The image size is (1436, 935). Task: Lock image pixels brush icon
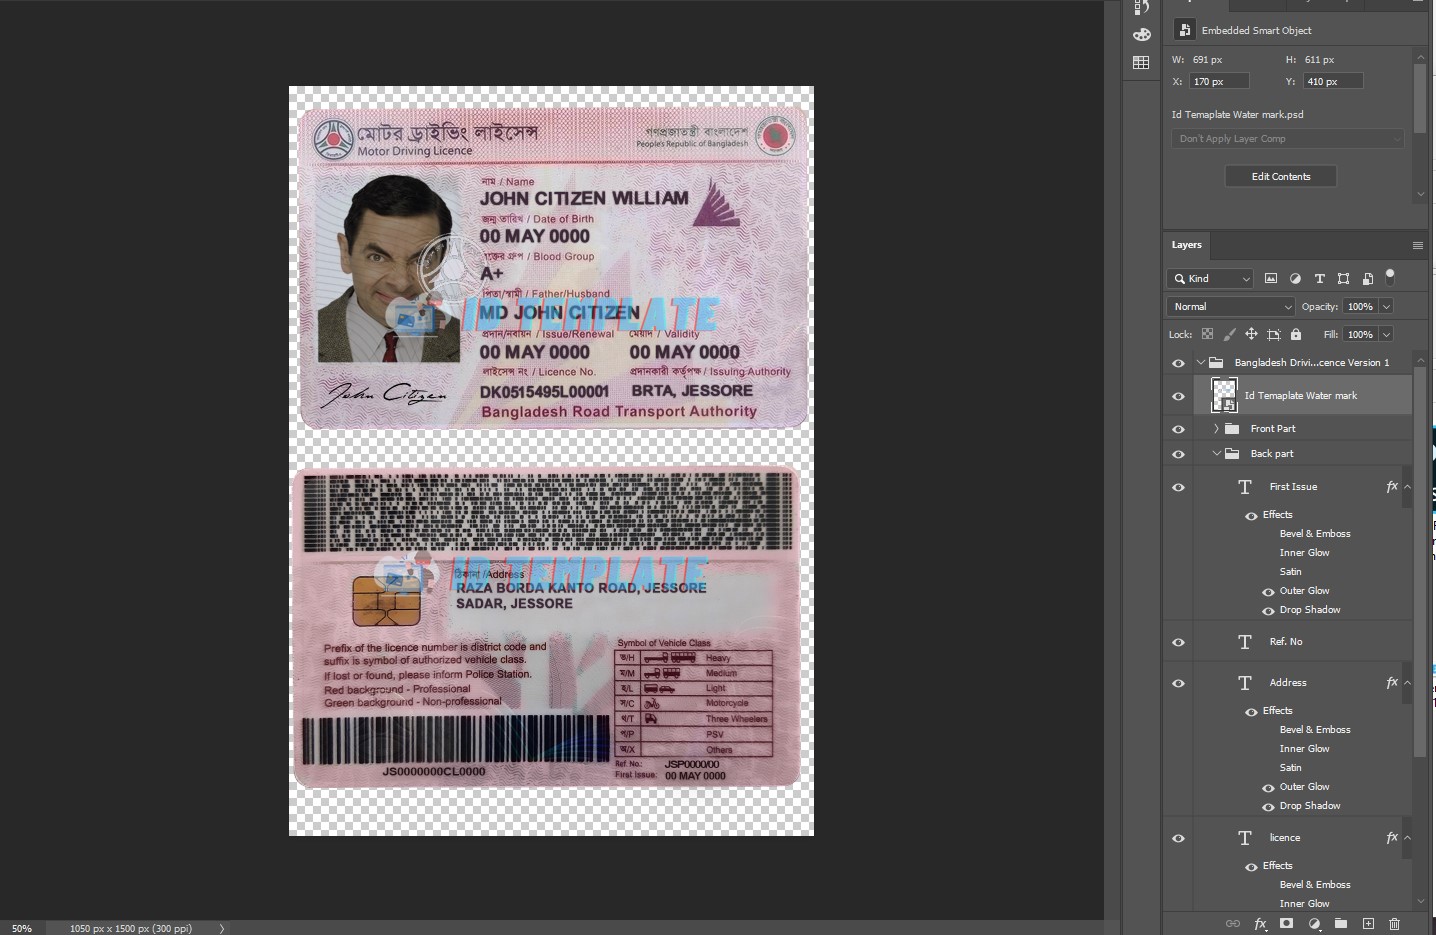click(x=1229, y=334)
